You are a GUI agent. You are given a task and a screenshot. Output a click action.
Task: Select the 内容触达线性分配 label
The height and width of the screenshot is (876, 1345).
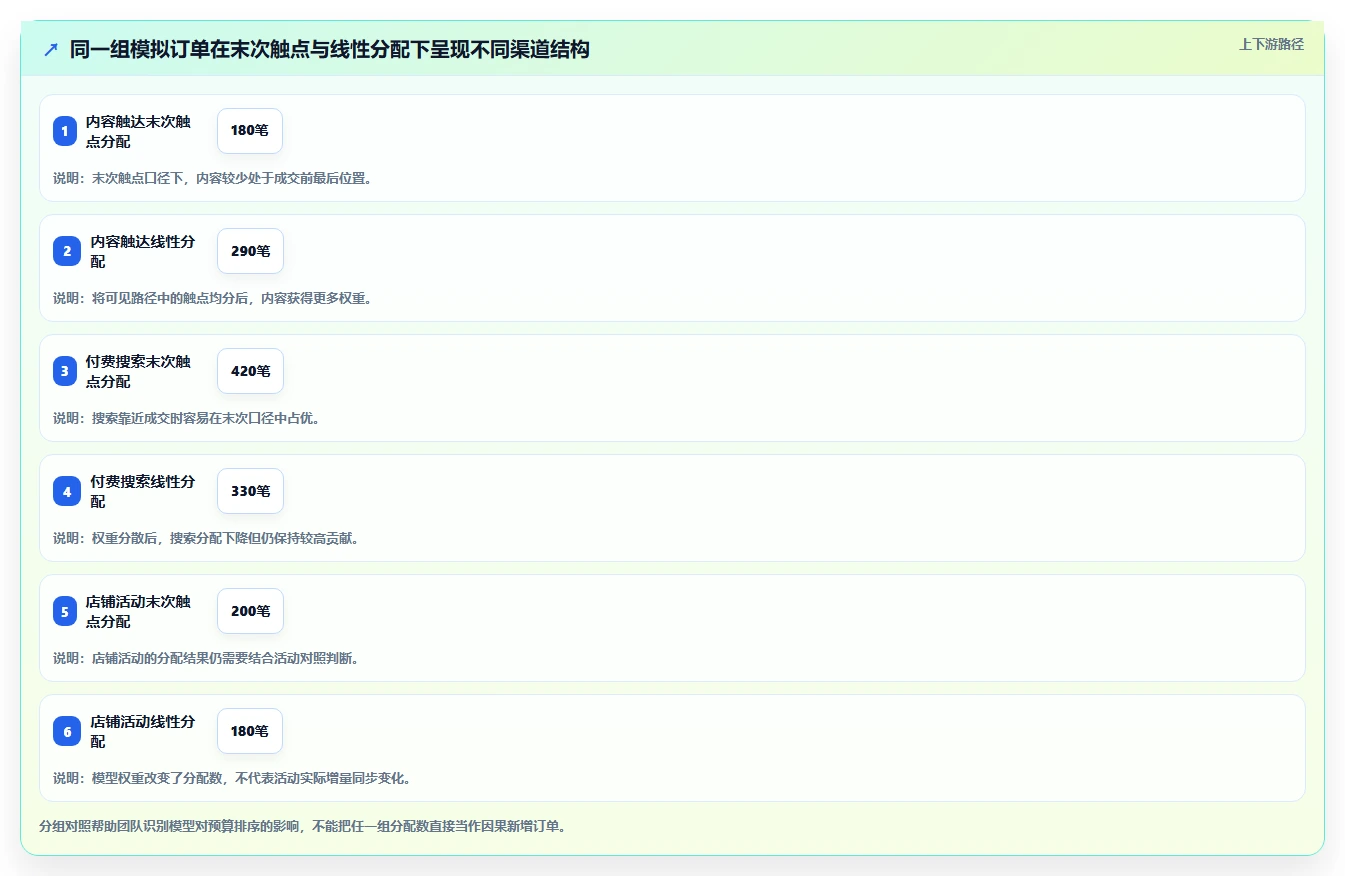[143, 251]
